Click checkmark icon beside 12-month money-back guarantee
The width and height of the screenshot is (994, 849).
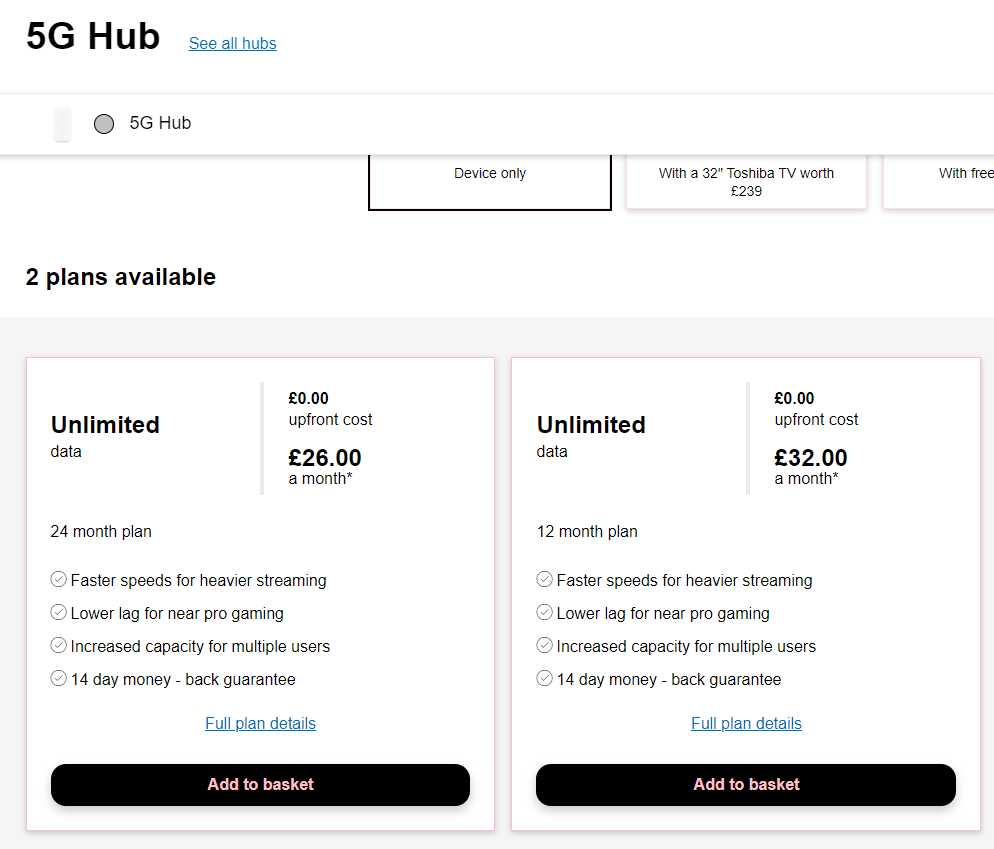tap(545, 678)
